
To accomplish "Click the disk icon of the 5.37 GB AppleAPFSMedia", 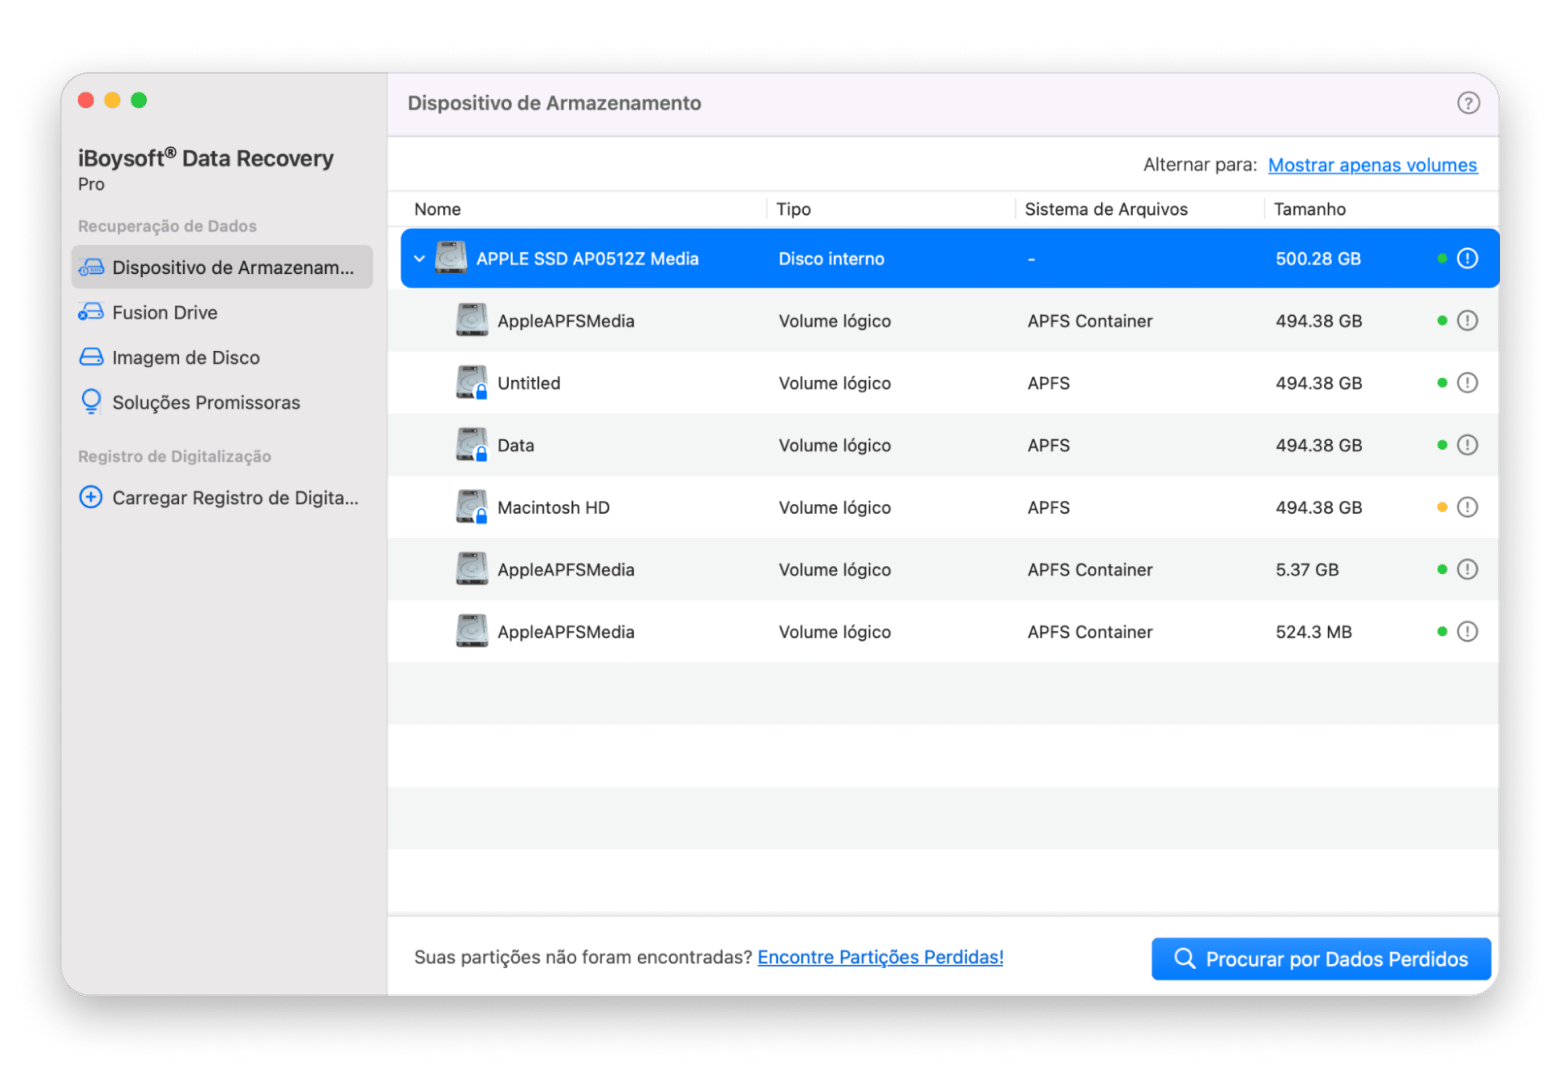I will [472, 569].
